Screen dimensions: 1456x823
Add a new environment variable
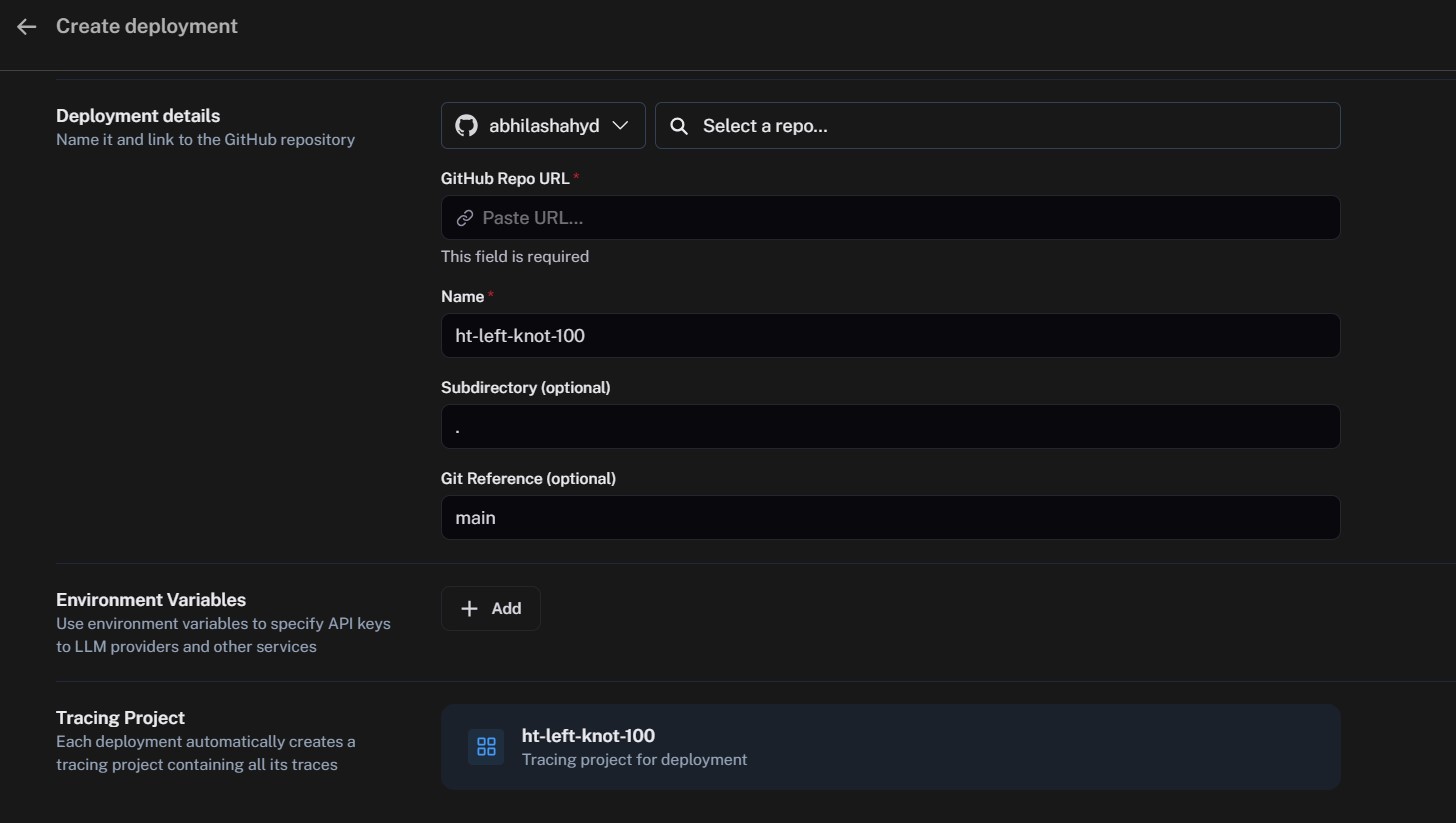point(490,609)
